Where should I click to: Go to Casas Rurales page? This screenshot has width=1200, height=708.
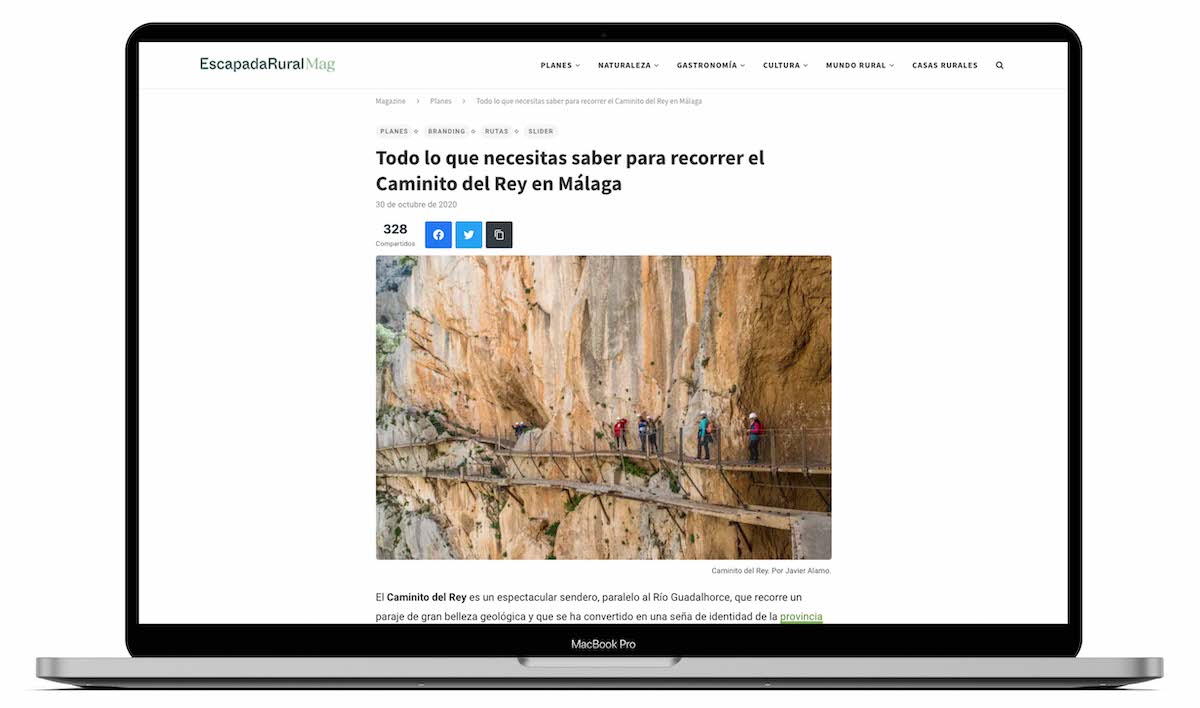pos(944,66)
